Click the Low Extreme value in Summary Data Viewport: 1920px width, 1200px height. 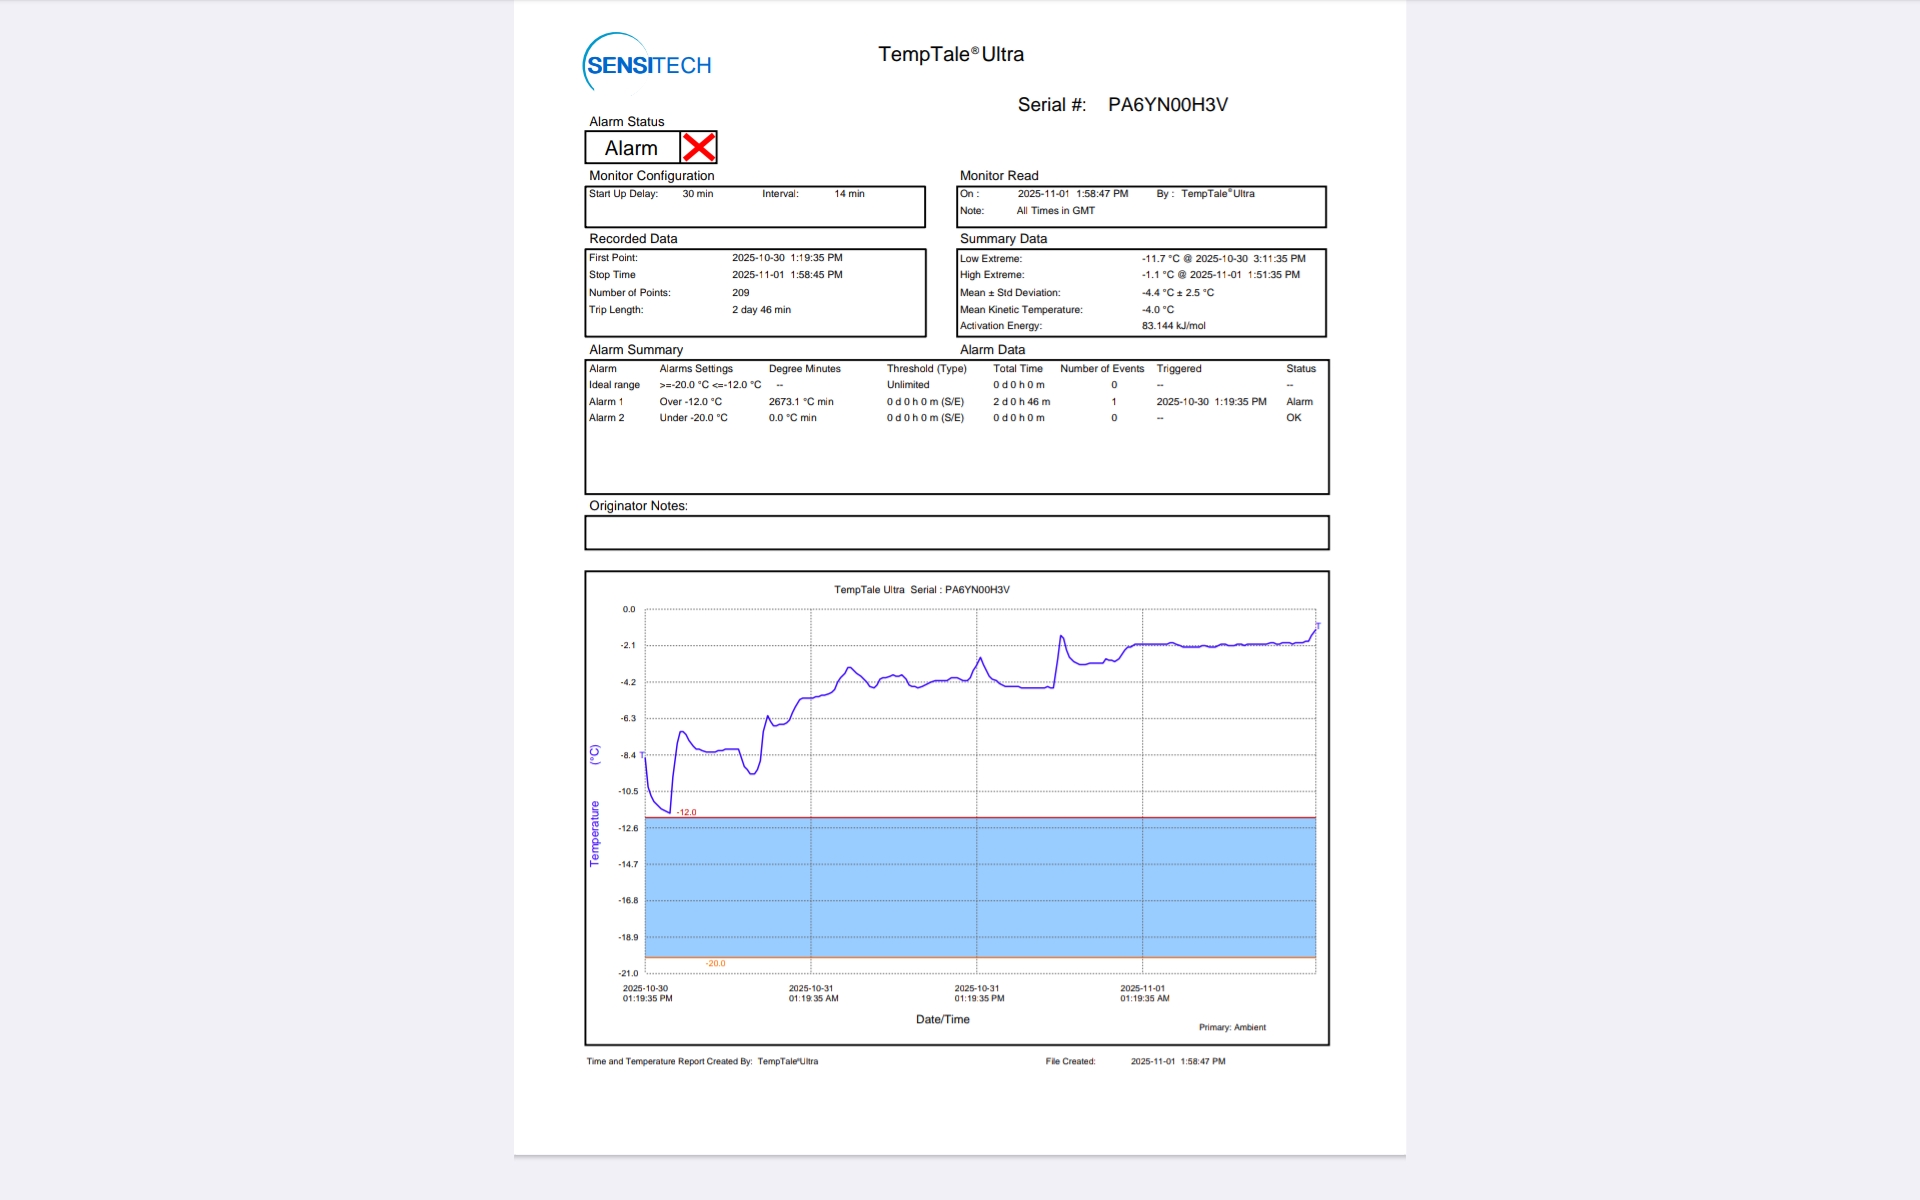[x=1223, y=259]
